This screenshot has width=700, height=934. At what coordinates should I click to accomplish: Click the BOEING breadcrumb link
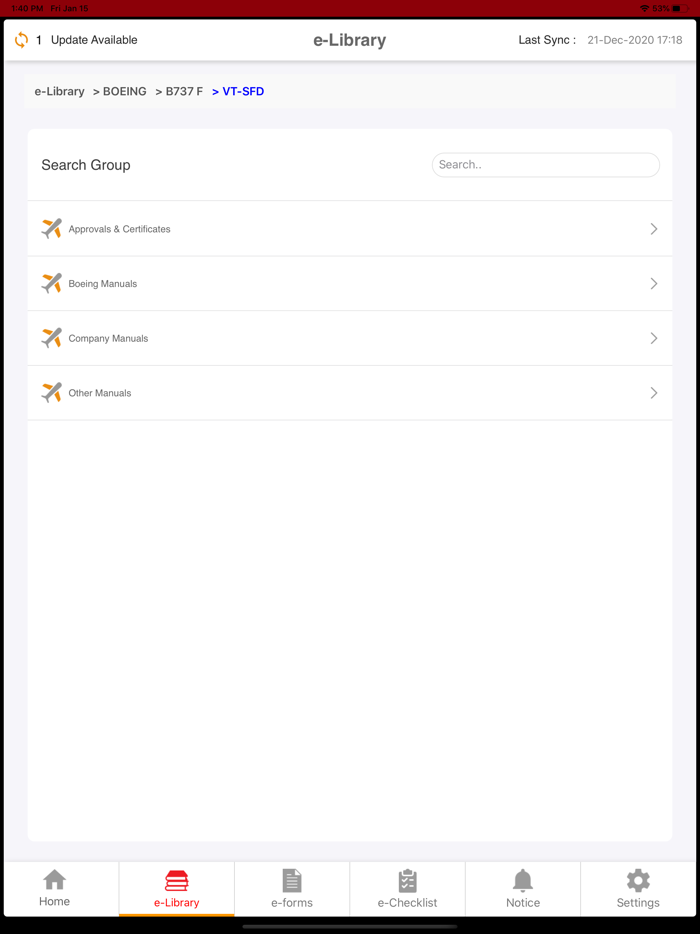pos(124,91)
